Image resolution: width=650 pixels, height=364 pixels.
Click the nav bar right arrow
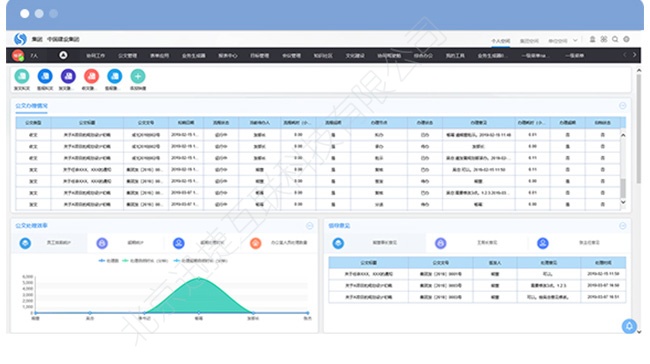634,55
